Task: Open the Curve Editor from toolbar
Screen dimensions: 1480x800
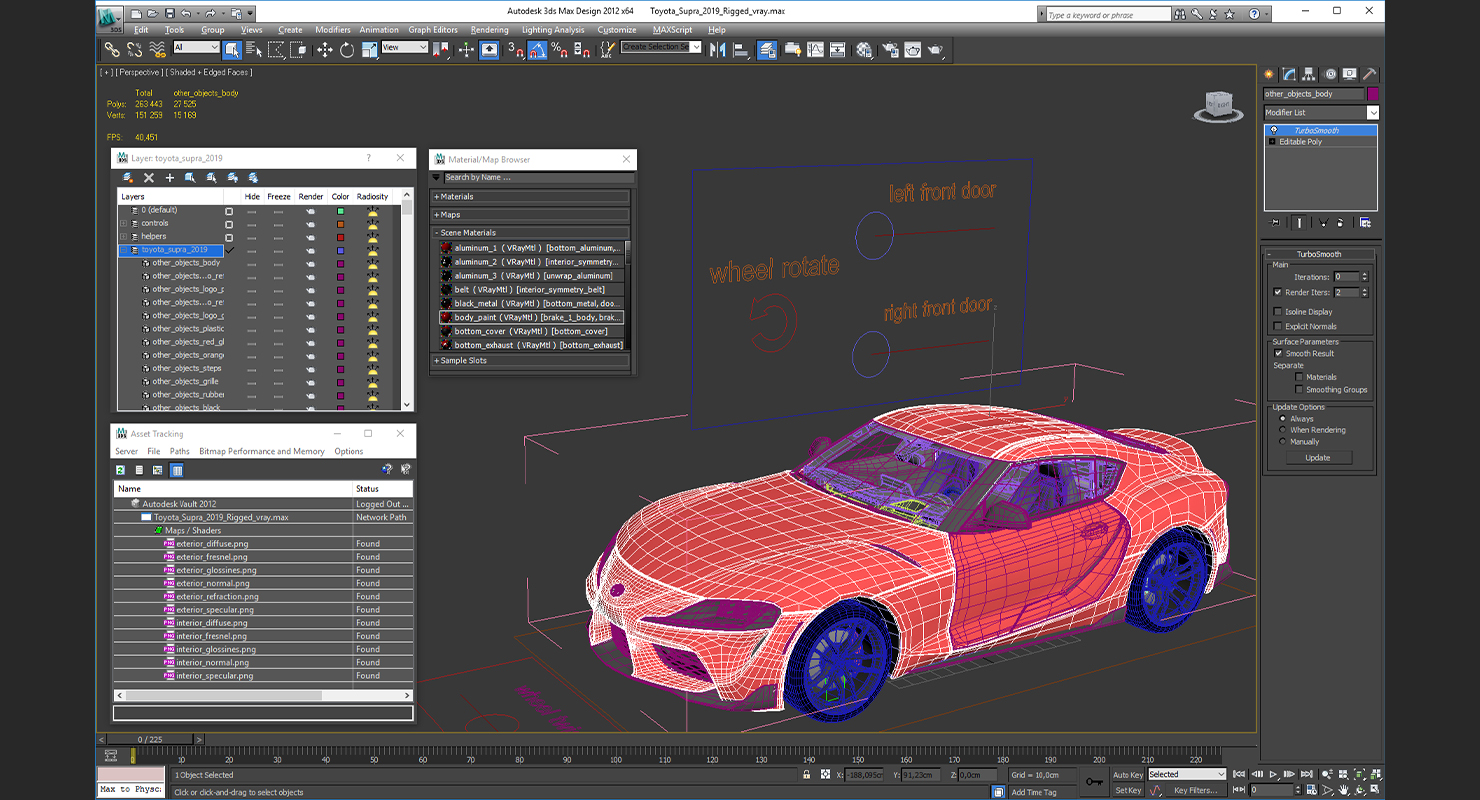Action: (815, 49)
